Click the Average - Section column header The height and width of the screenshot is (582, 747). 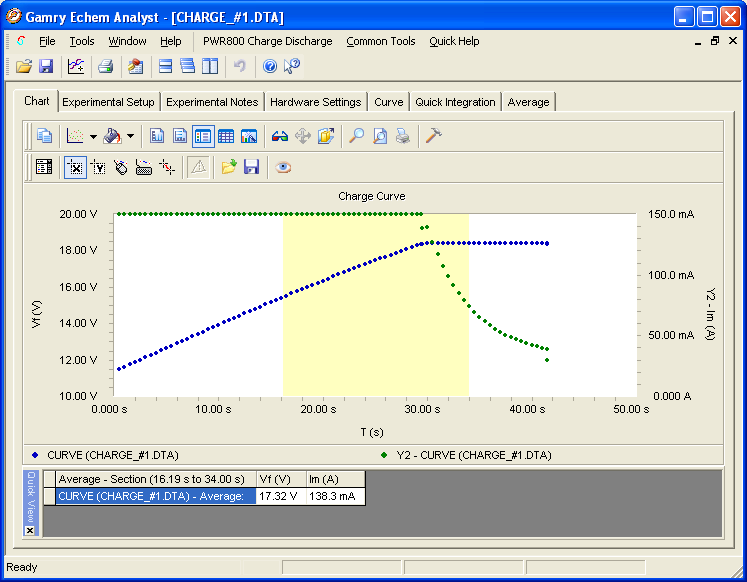click(155, 479)
